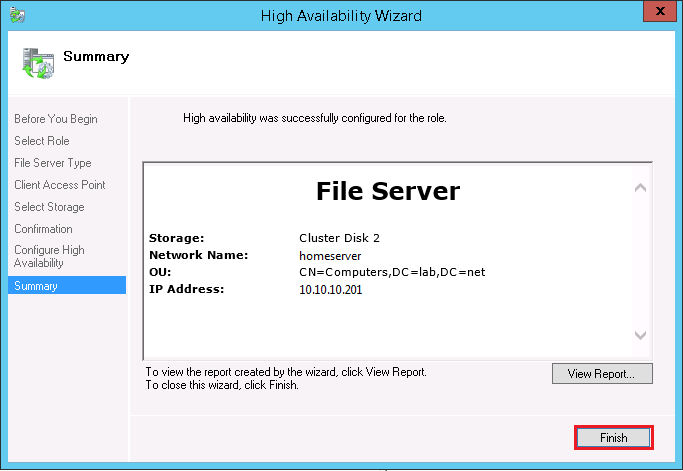Click the Summary server icon in header
Viewport: 683px width, 471px height.
tap(38, 63)
